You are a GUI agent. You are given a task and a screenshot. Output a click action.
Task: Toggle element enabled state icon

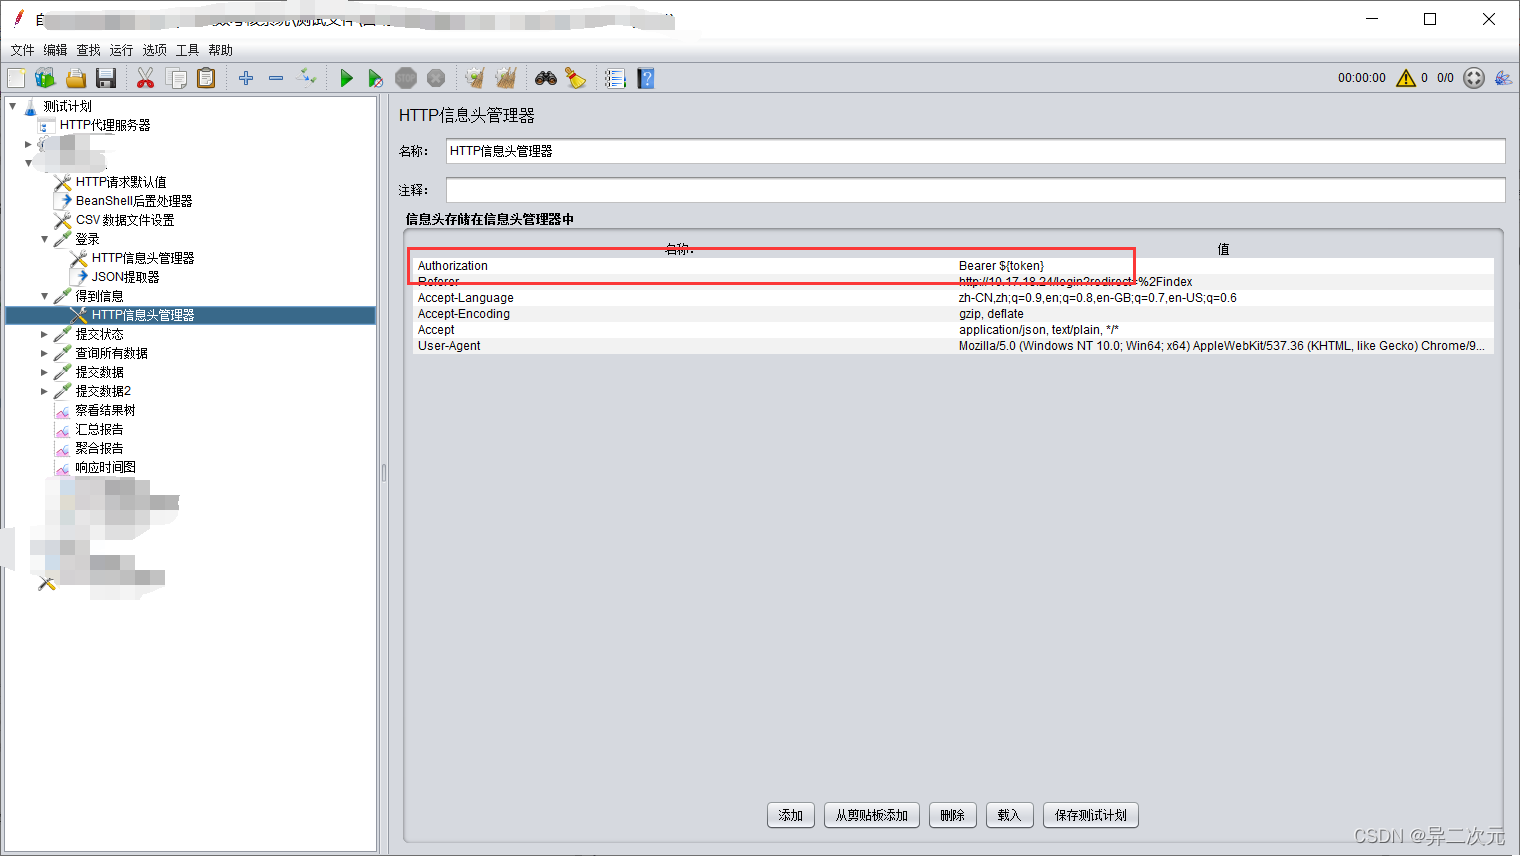tap(307, 78)
